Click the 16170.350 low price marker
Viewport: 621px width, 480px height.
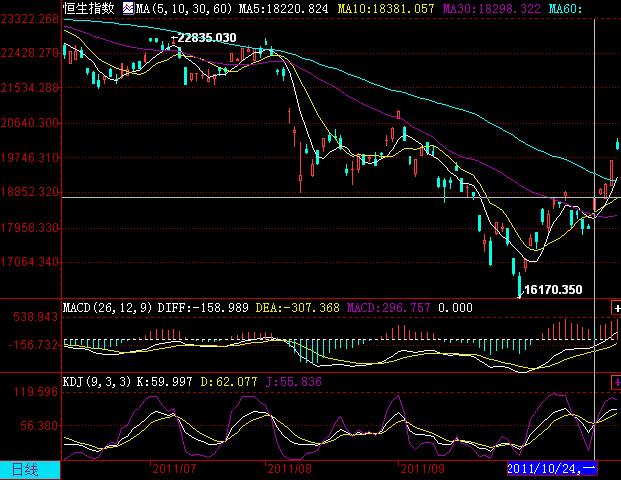[553, 290]
